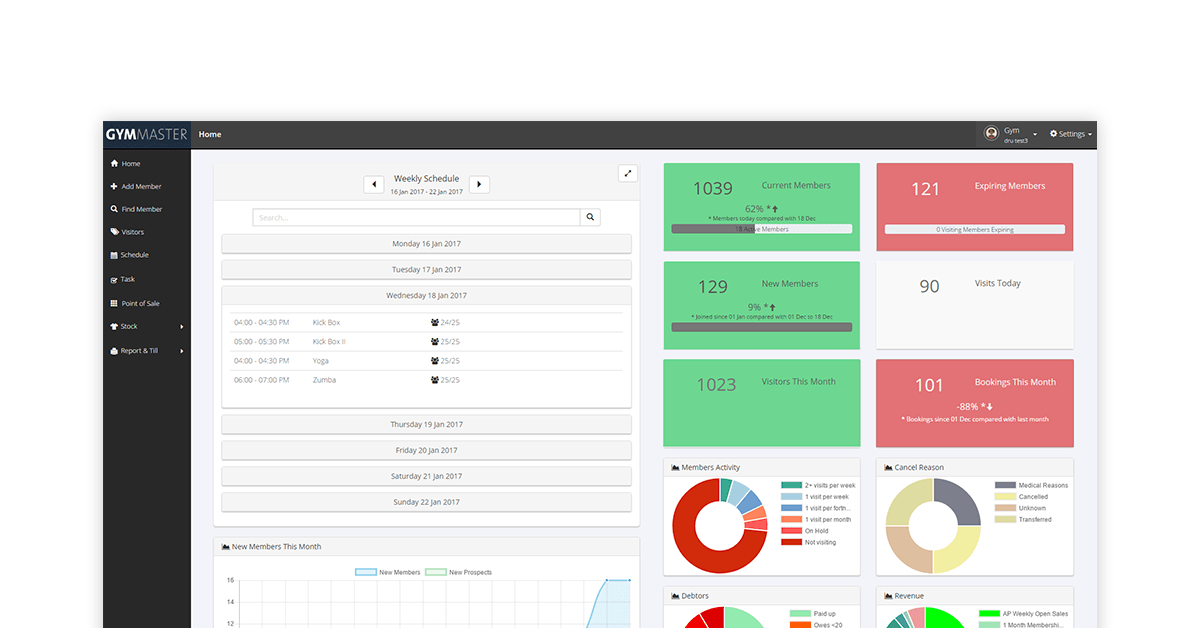This screenshot has width=1200, height=628.
Task: Open the Visits Today card
Action: [975, 306]
